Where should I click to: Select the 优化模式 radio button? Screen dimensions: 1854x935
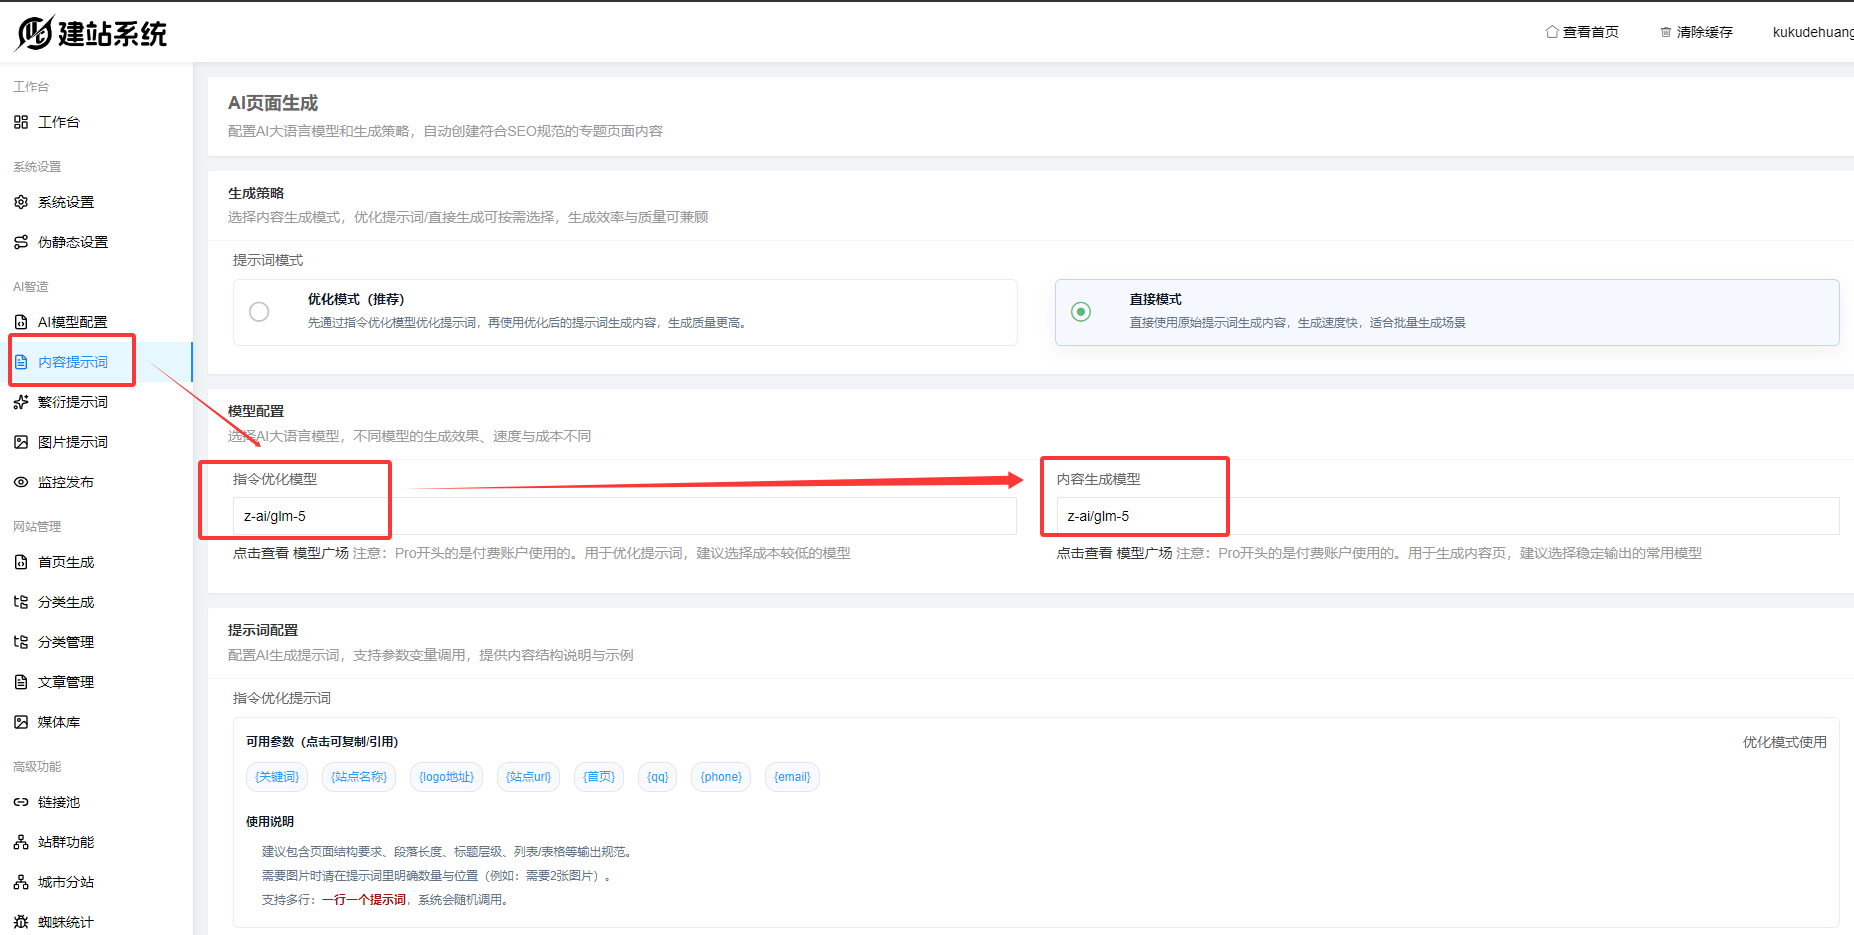[x=259, y=311]
